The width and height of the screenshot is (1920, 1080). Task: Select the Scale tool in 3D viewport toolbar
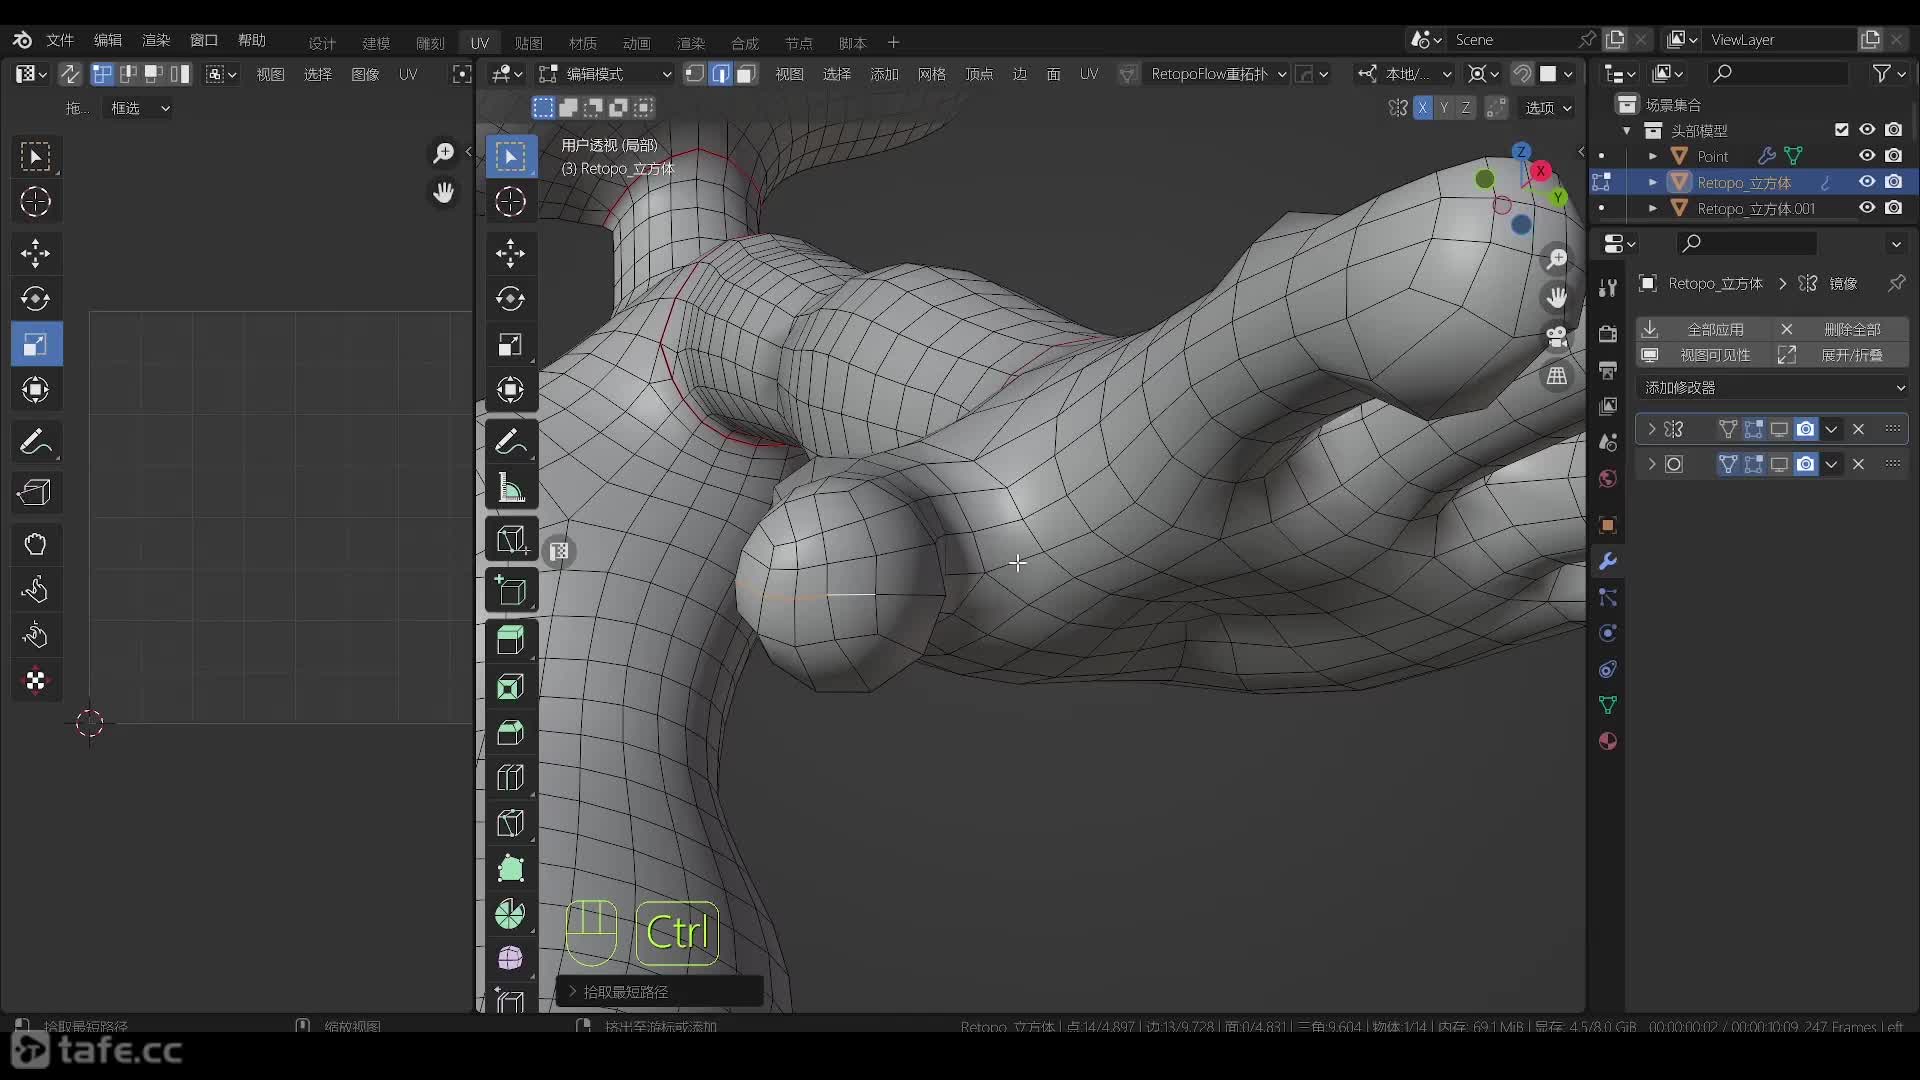point(510,345)
